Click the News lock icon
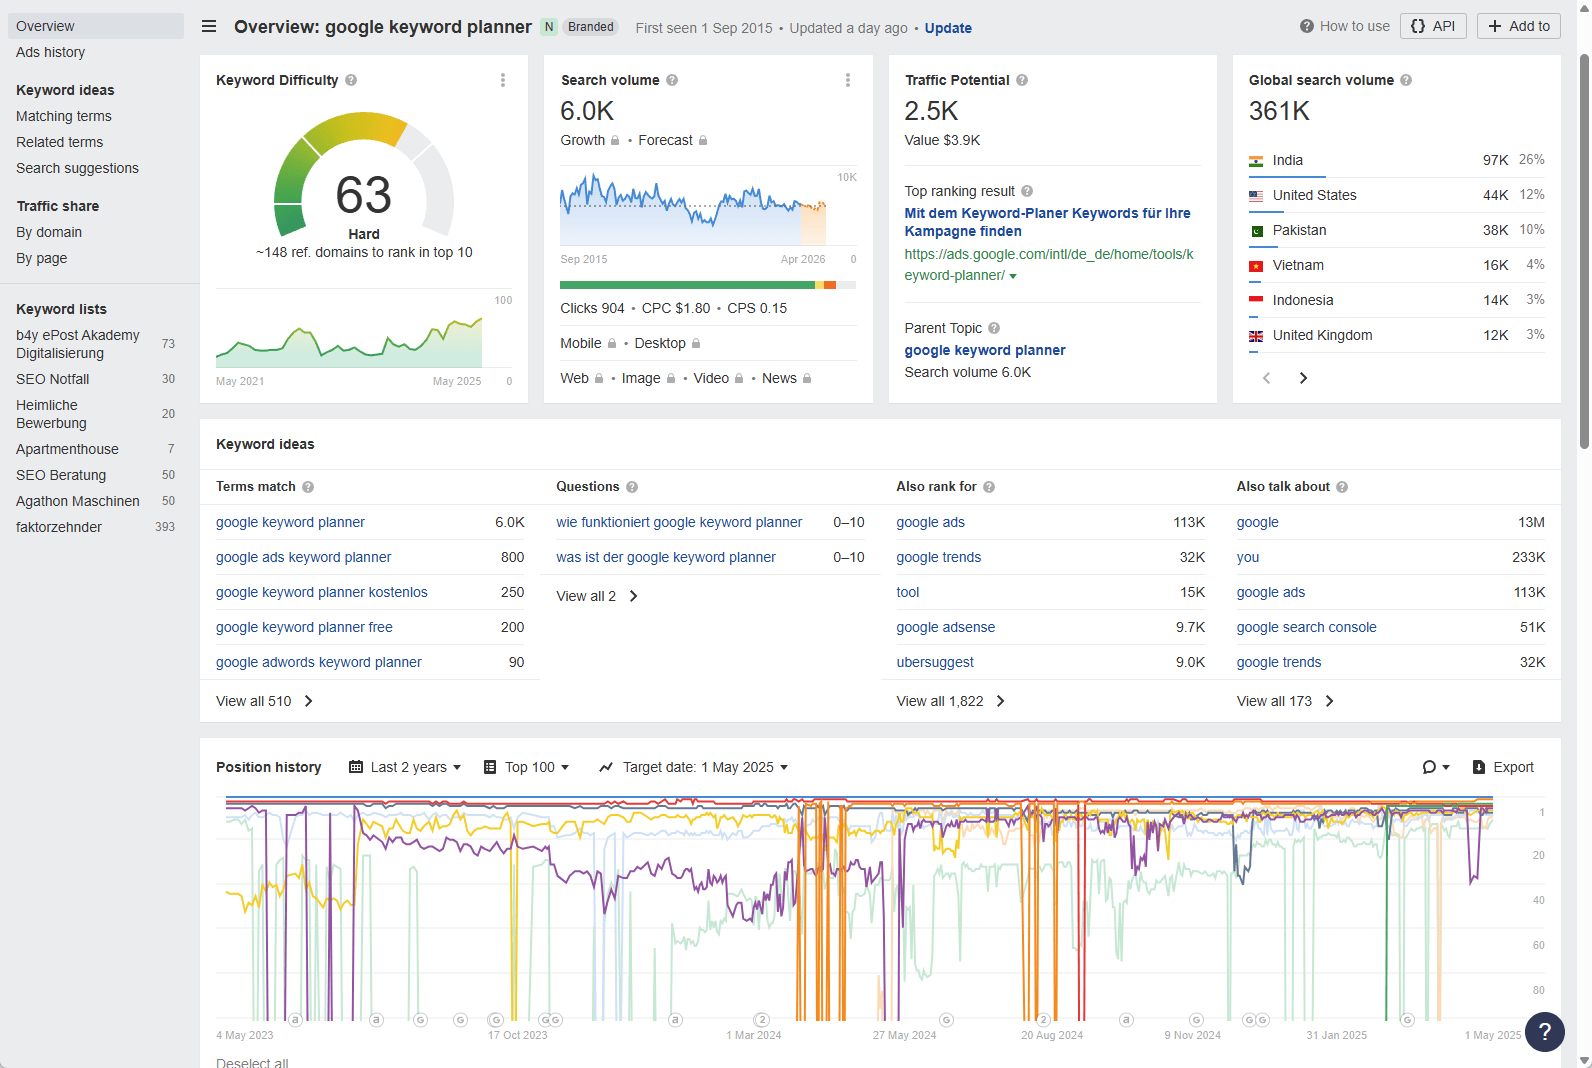This screenshot has height=1068, width=1592. (x=807, y=379)
